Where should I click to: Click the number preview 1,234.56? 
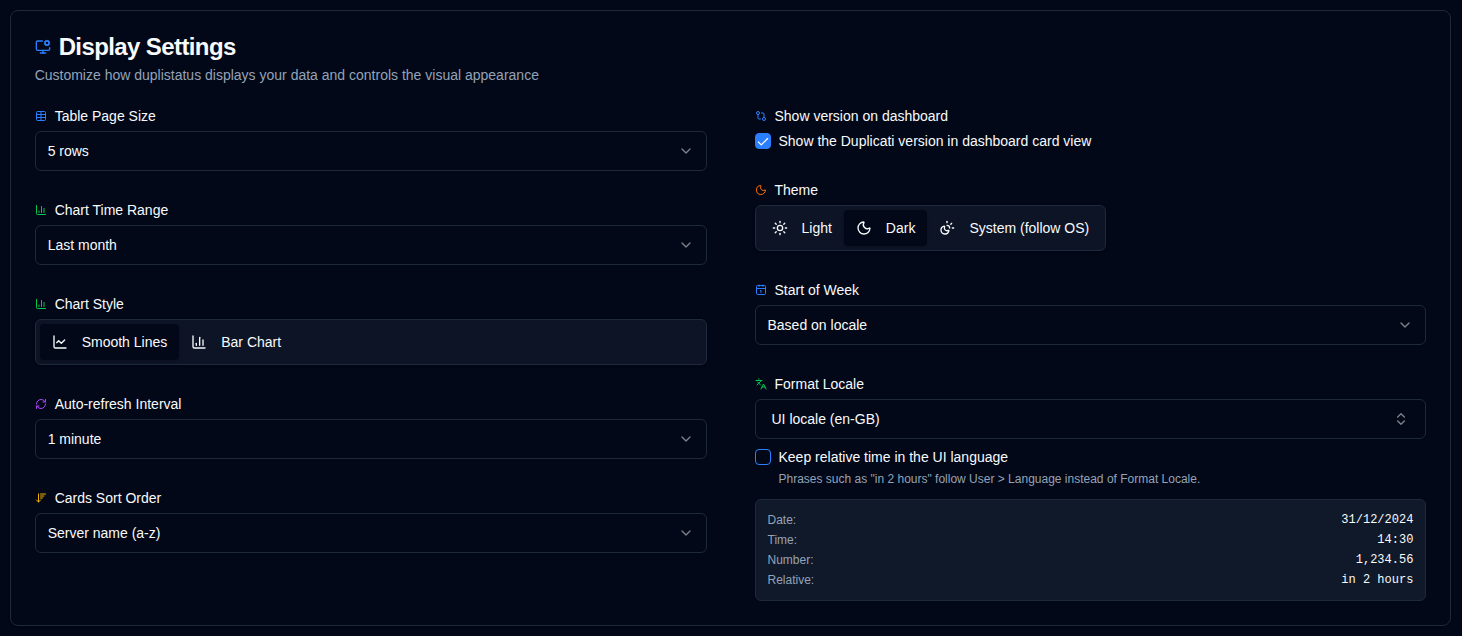(1384, 560)
